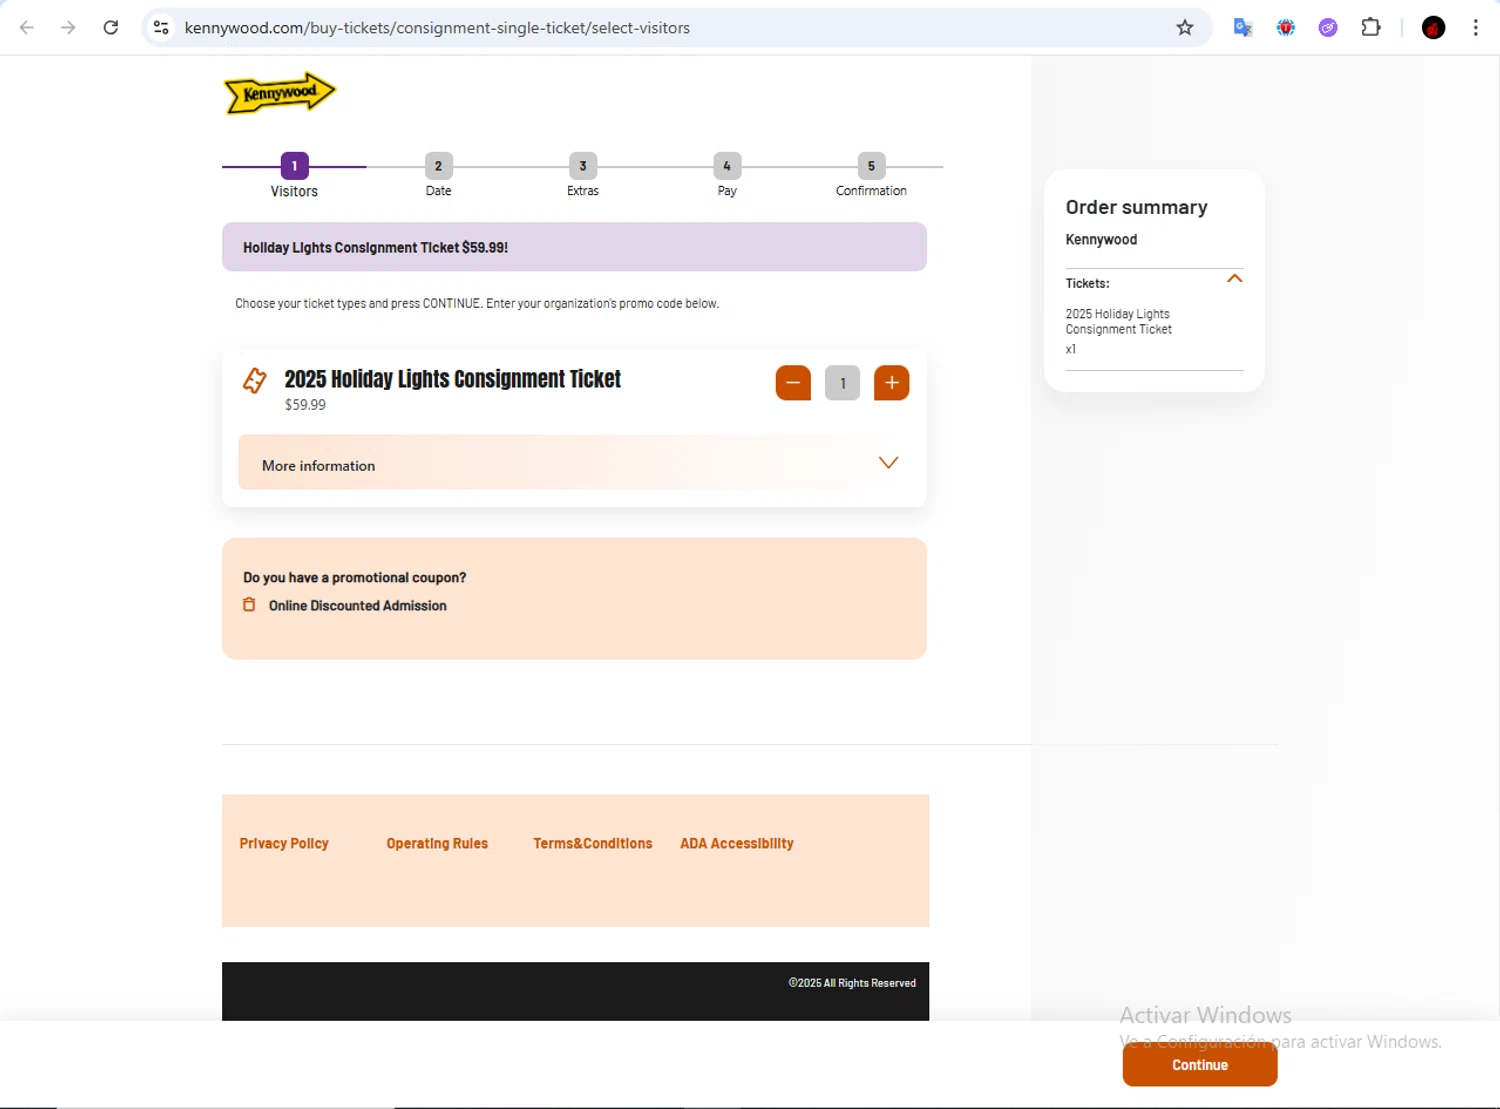Screen dimensions: 1500x1109
Task: Click the coupon tag icon by Online Discounted Admission
Action: [x=249, y=605]
